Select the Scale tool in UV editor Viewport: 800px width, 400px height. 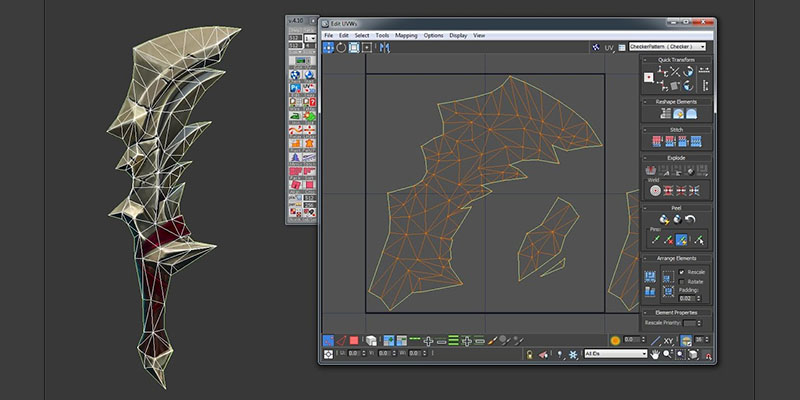354,47
